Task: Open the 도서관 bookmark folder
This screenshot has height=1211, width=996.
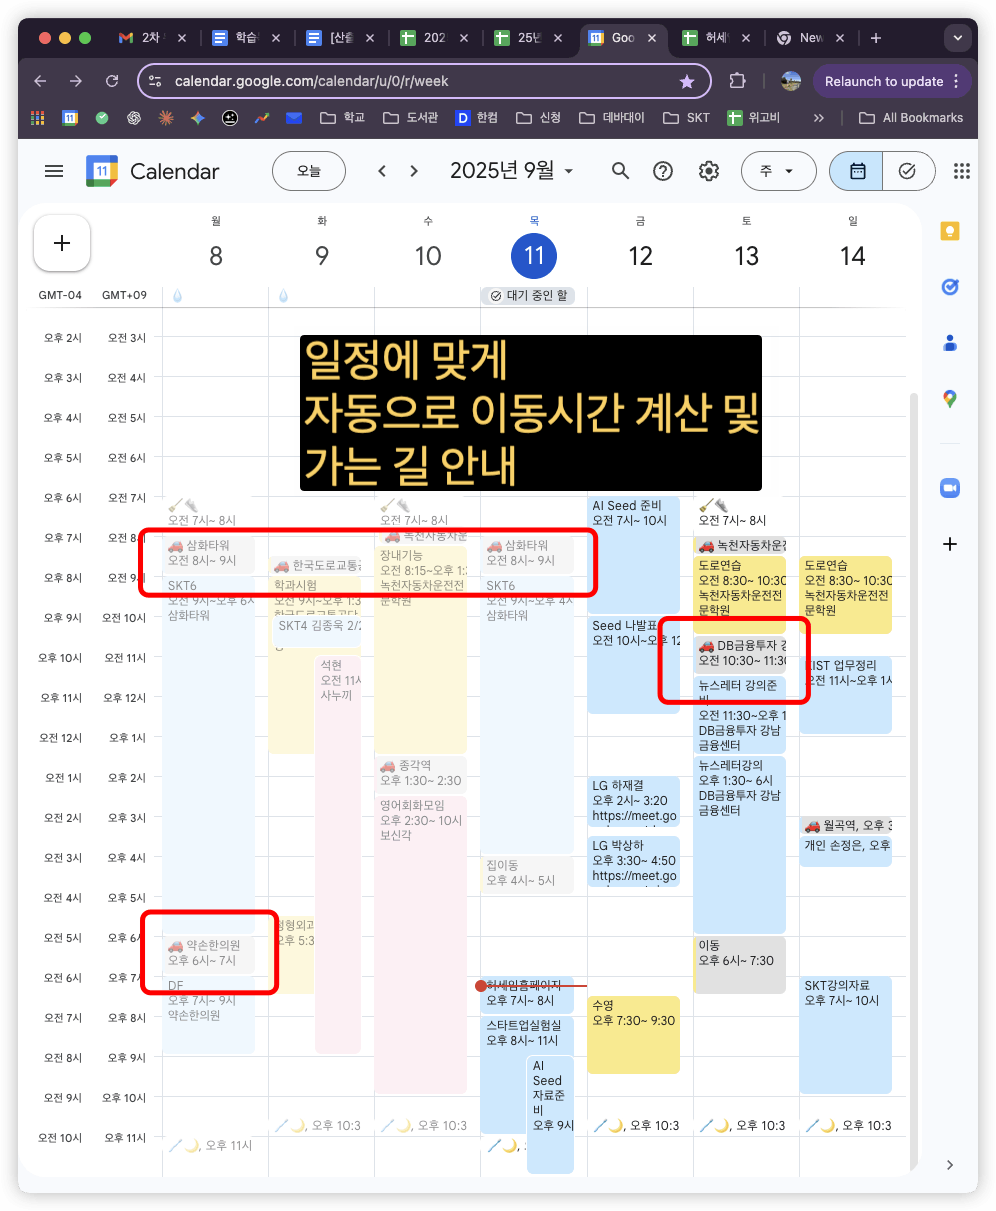Action: pos(410,117)
